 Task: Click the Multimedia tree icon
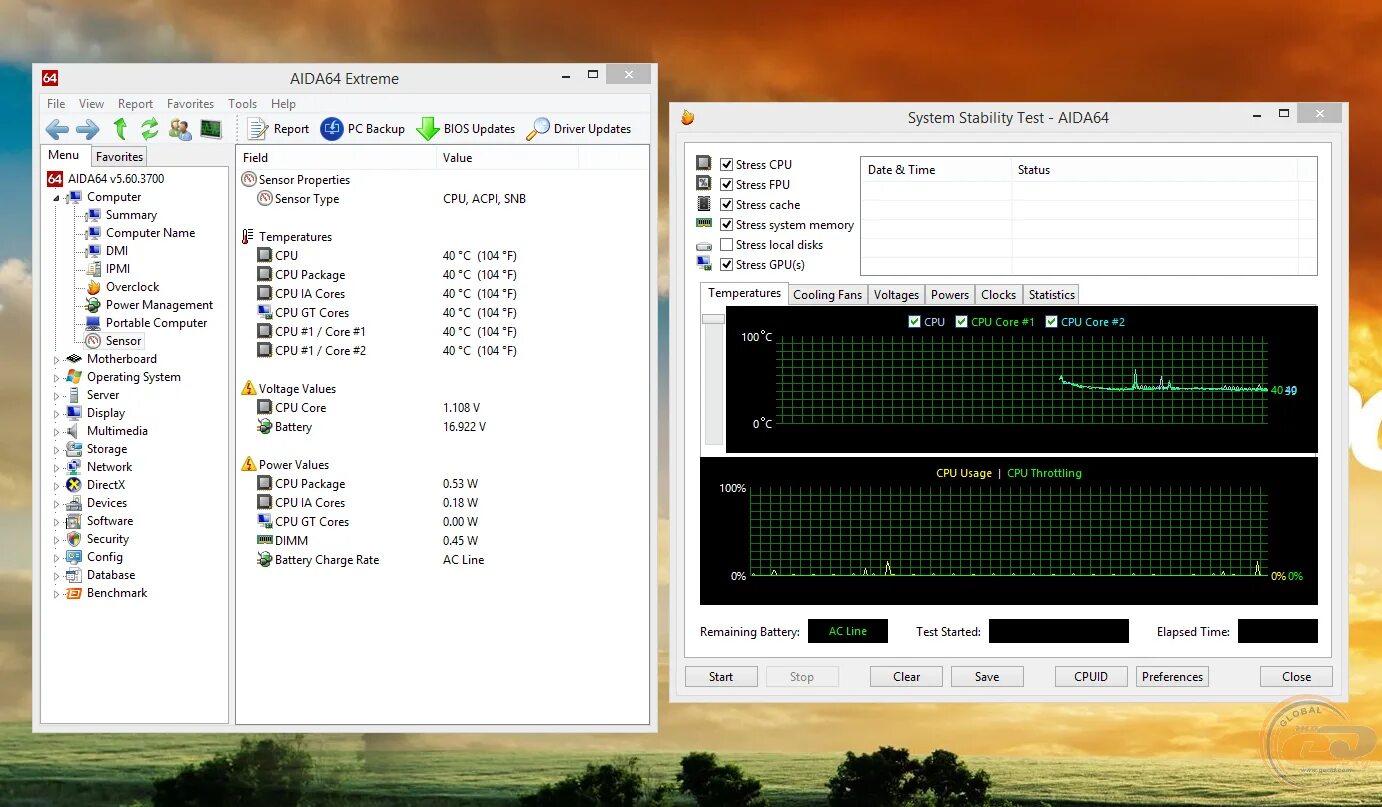tap(73, 431)
